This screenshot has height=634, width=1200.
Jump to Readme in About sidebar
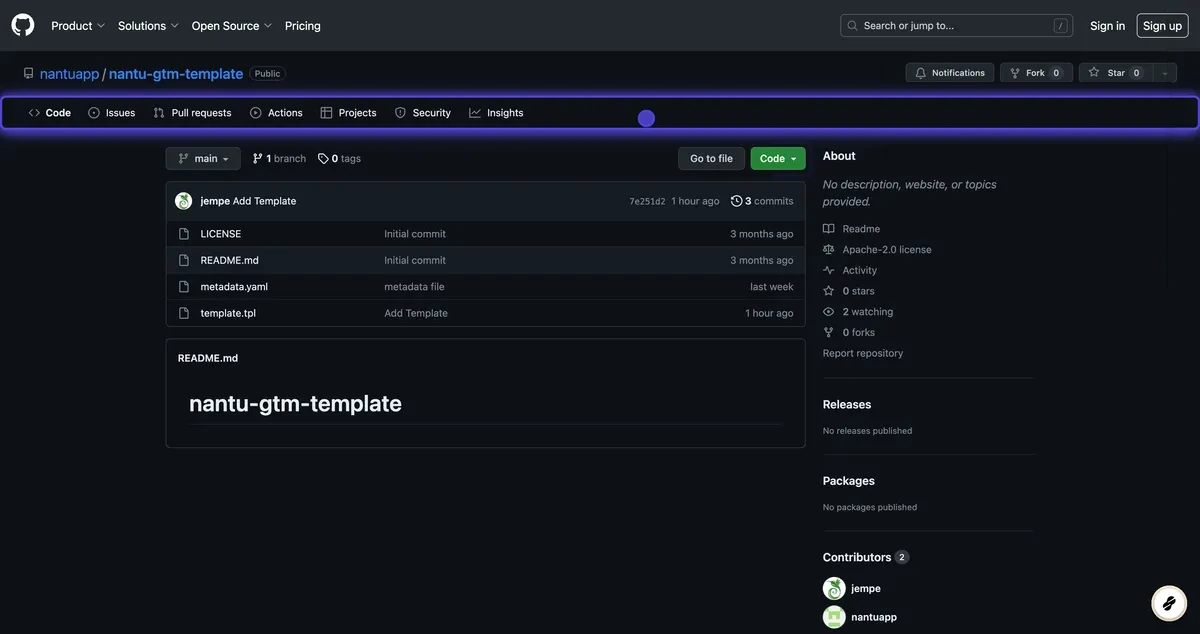point(852,229)
